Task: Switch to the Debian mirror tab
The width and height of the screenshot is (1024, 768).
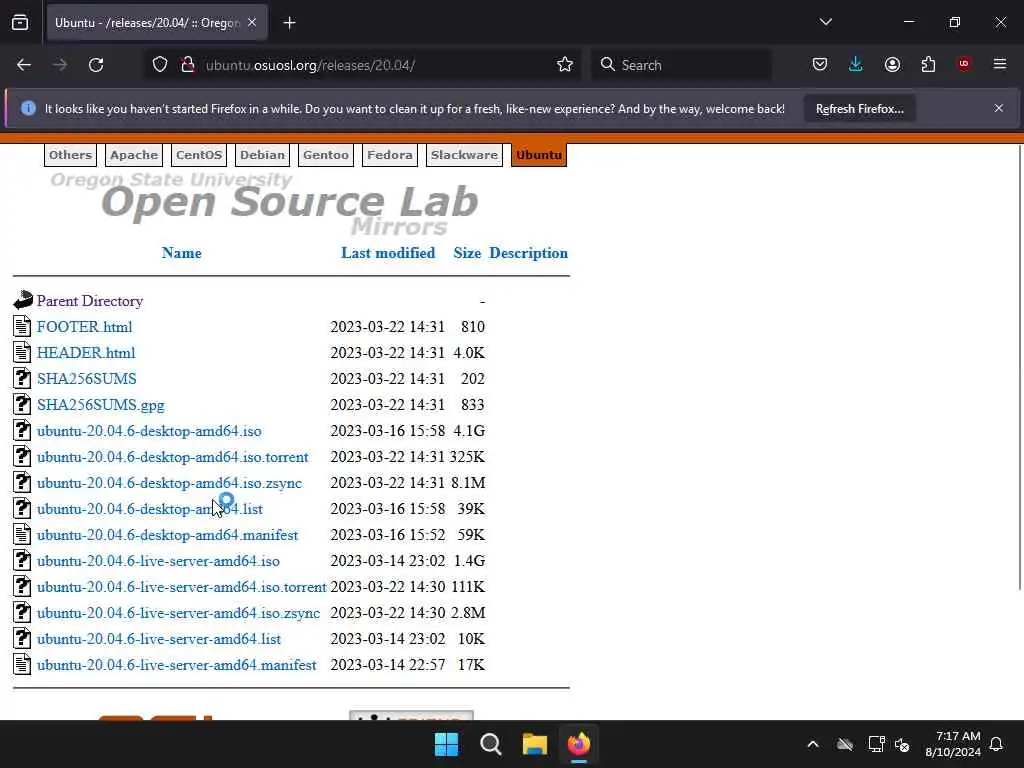Action: point(262,155)
